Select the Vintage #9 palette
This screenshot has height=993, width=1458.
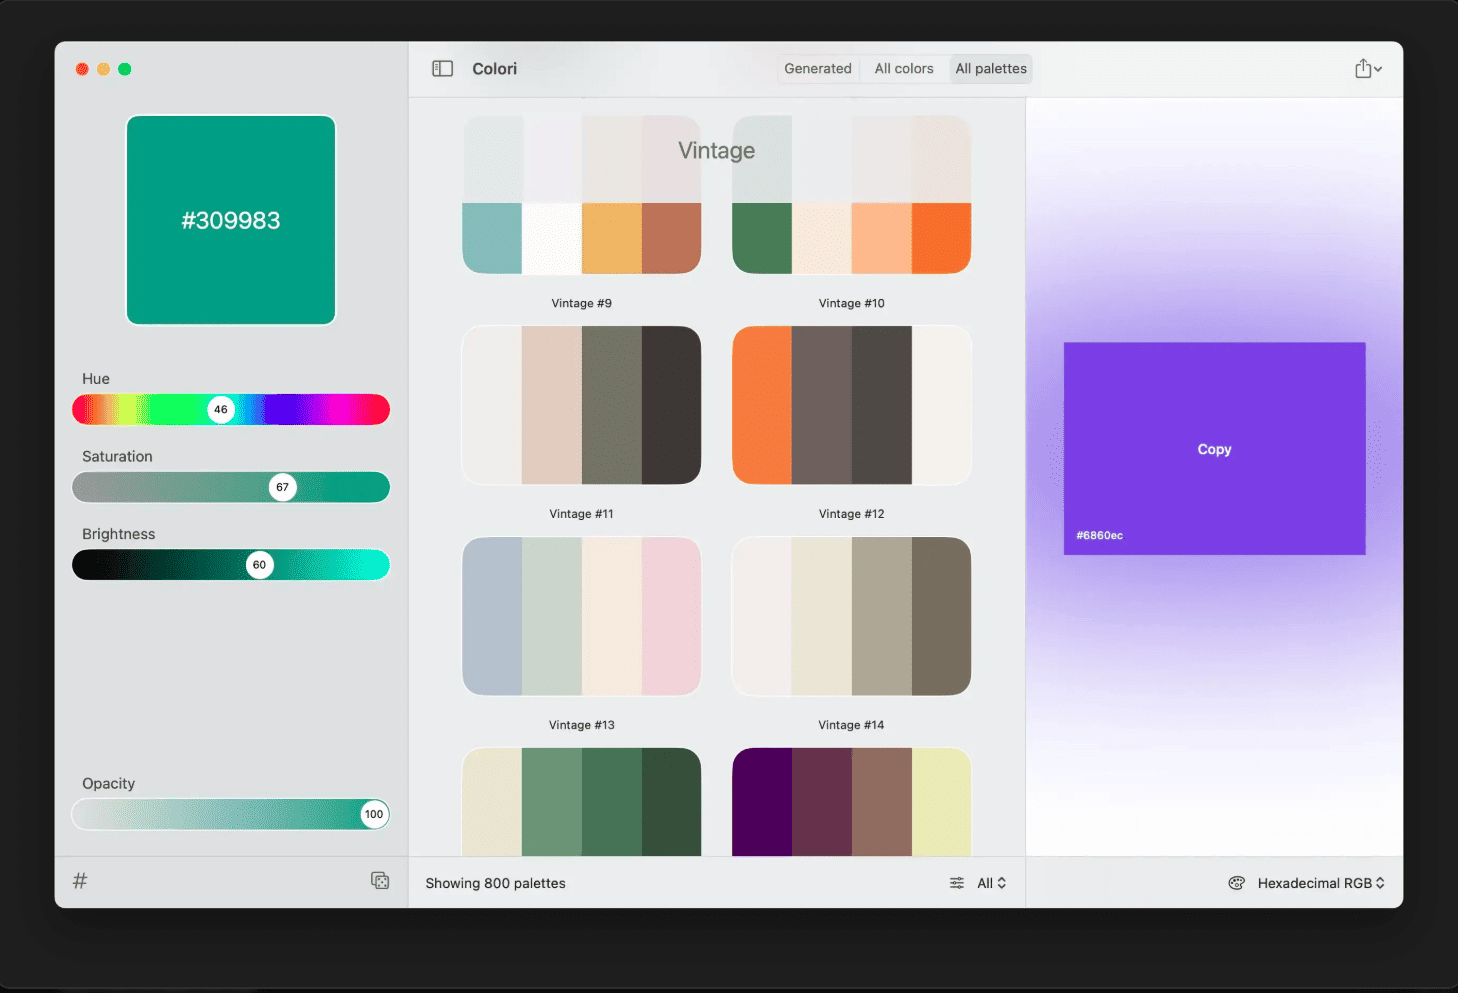click(582, 195)
